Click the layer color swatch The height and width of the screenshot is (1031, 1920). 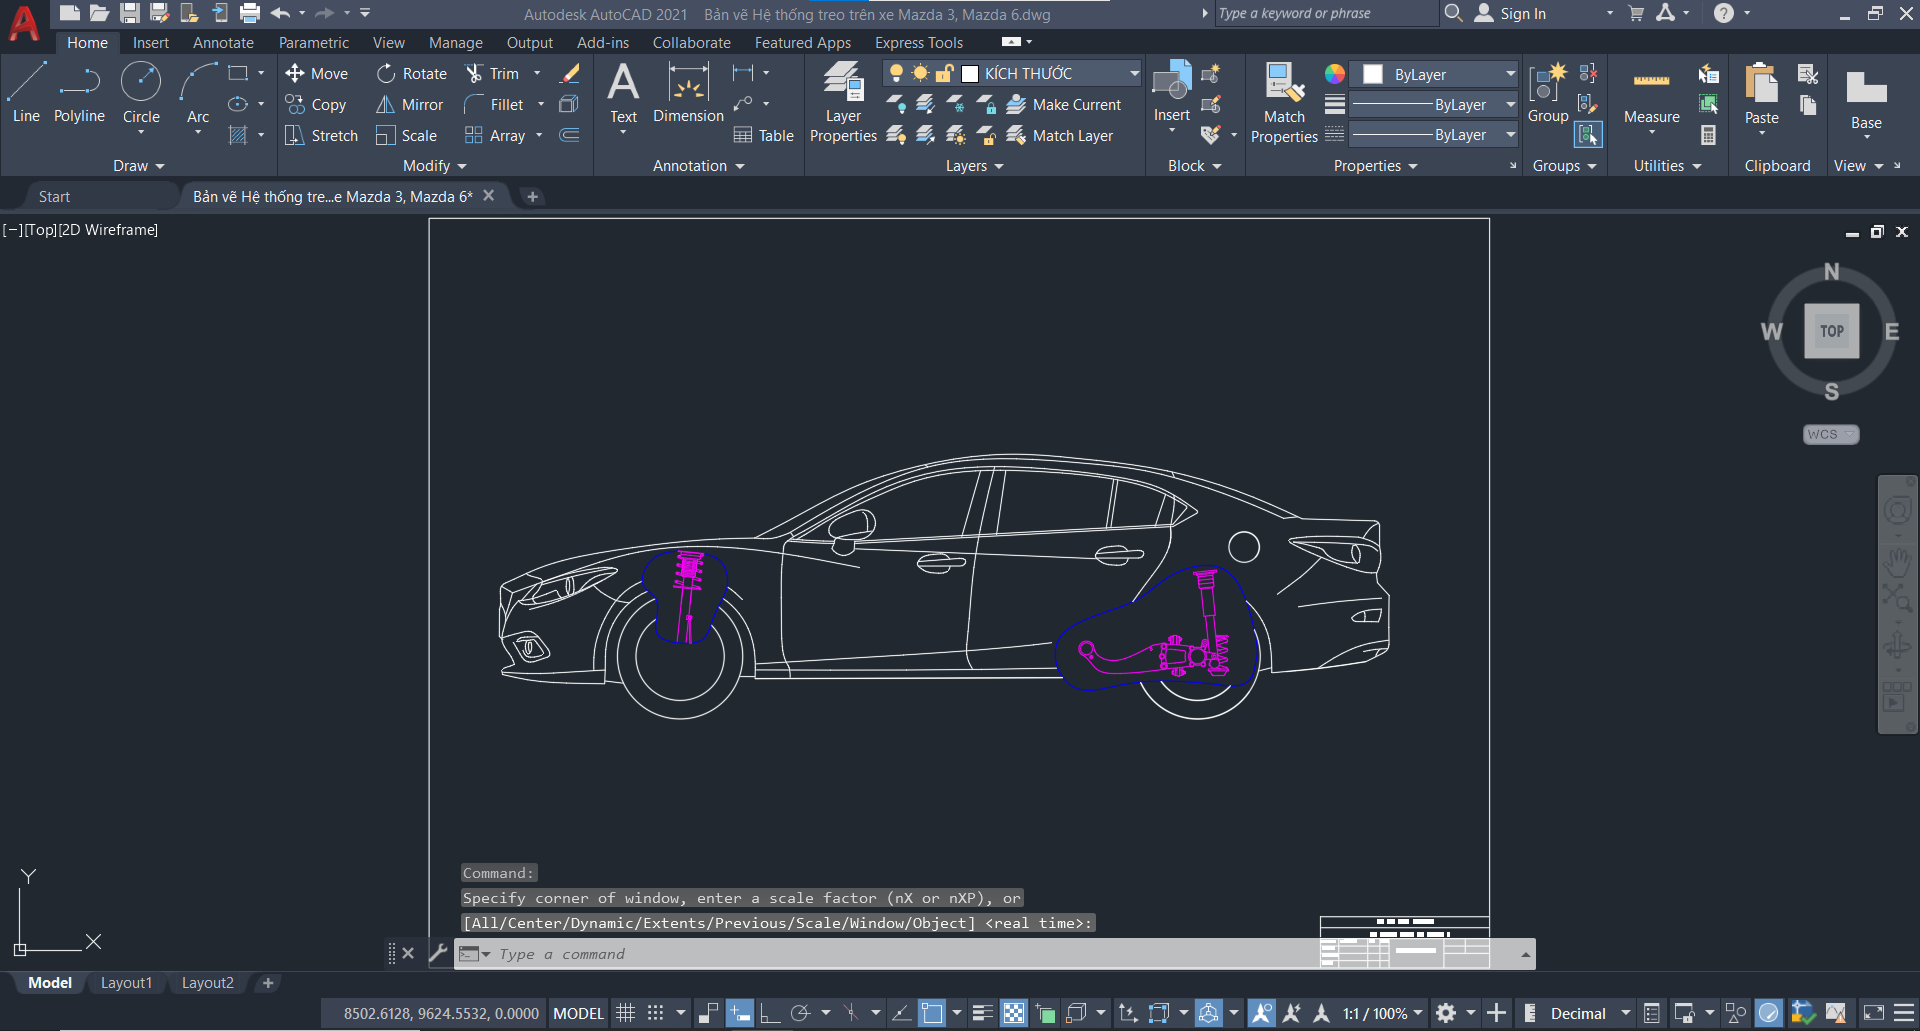tap(969, 73)
